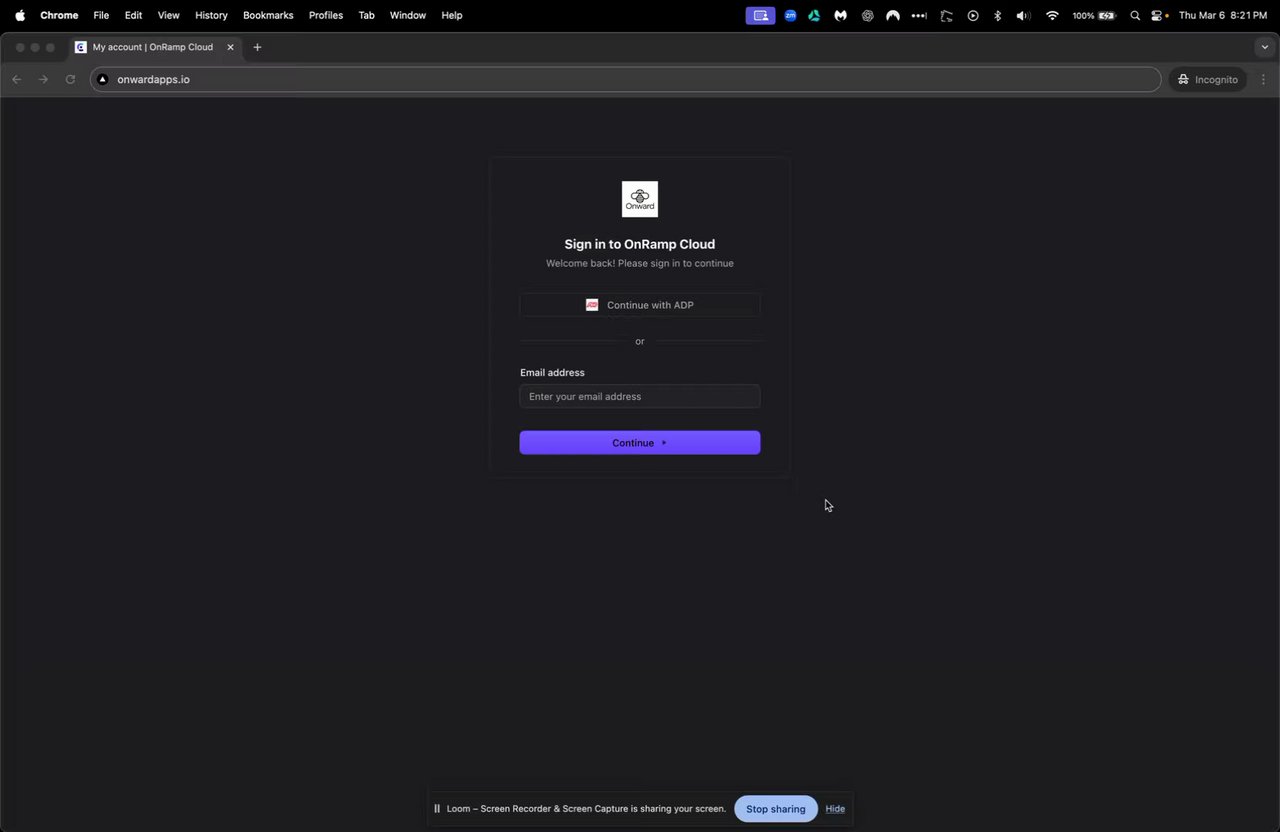Focus the Email address input field

click(640, 396)
